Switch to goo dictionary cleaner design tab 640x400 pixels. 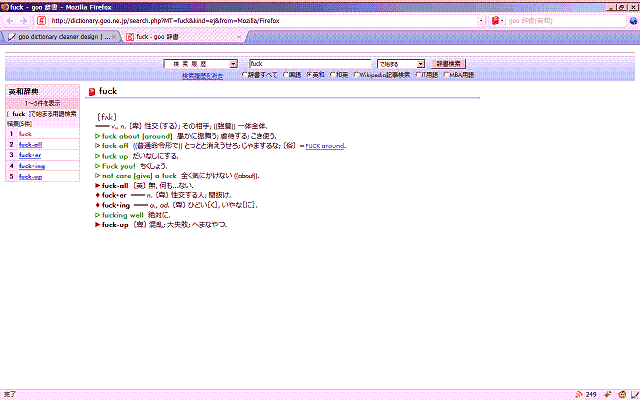60,37
